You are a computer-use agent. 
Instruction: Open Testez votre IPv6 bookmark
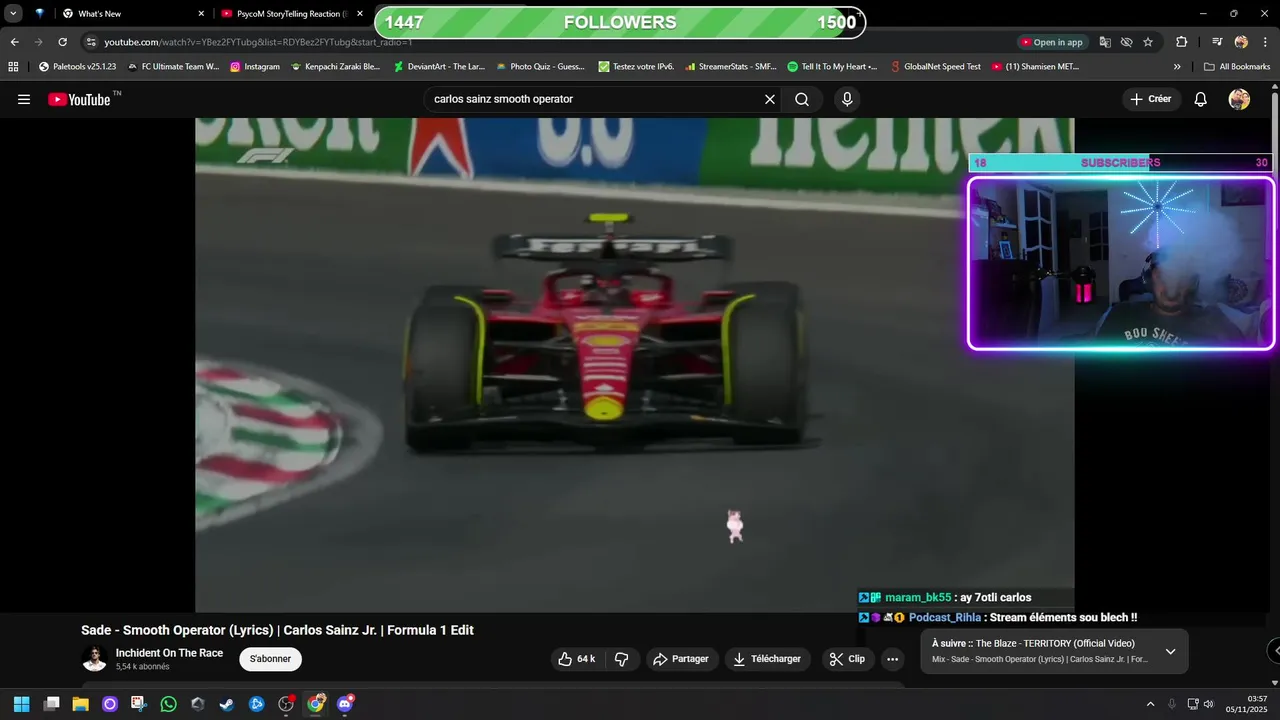[636, 67]
